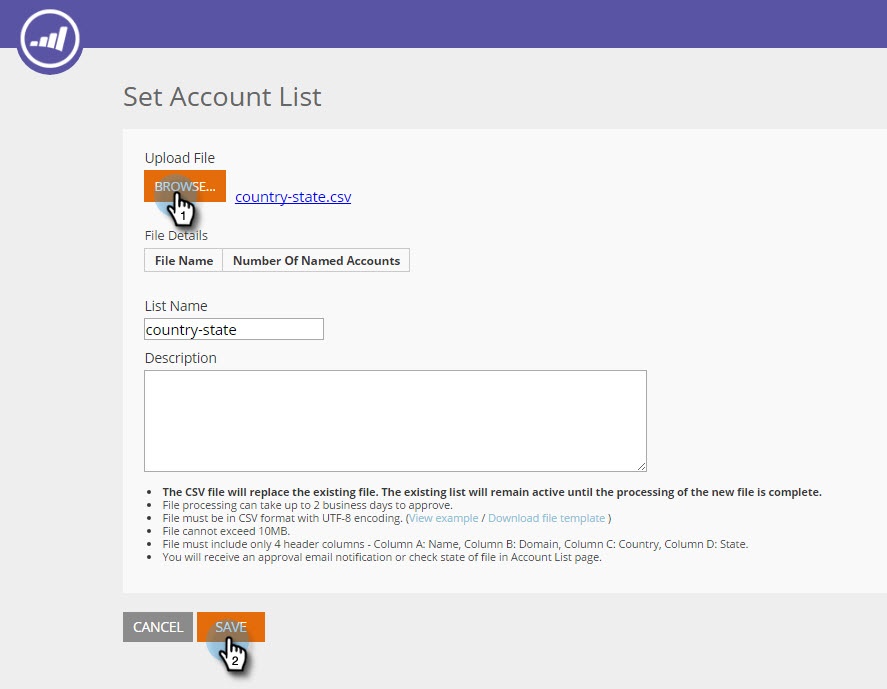Open the View example link
This screenshot has height=689, width=887.
tap(444, 518)
